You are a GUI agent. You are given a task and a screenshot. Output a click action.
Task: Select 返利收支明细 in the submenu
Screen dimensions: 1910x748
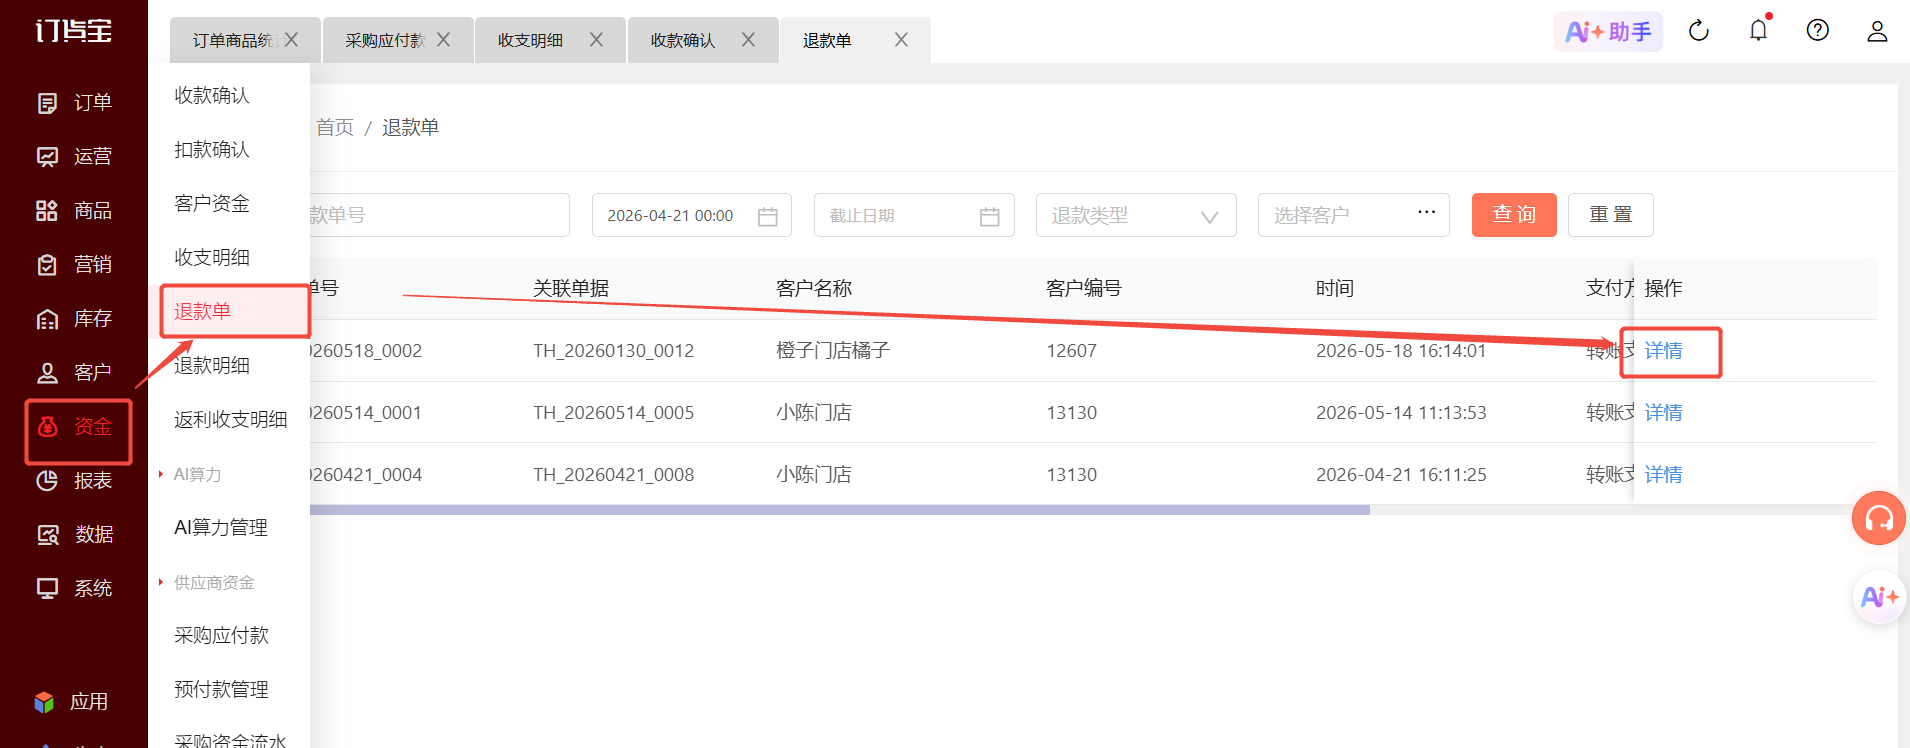[231, 419]
